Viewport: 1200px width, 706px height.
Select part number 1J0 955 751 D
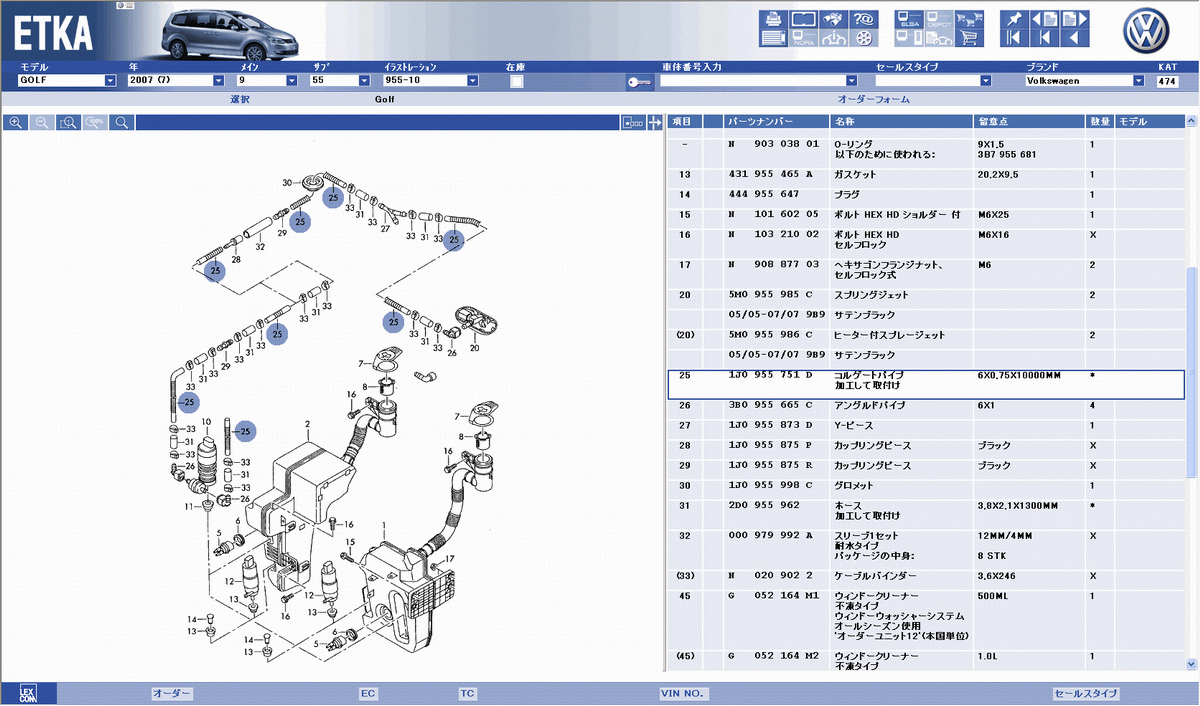tap(769, 375)
